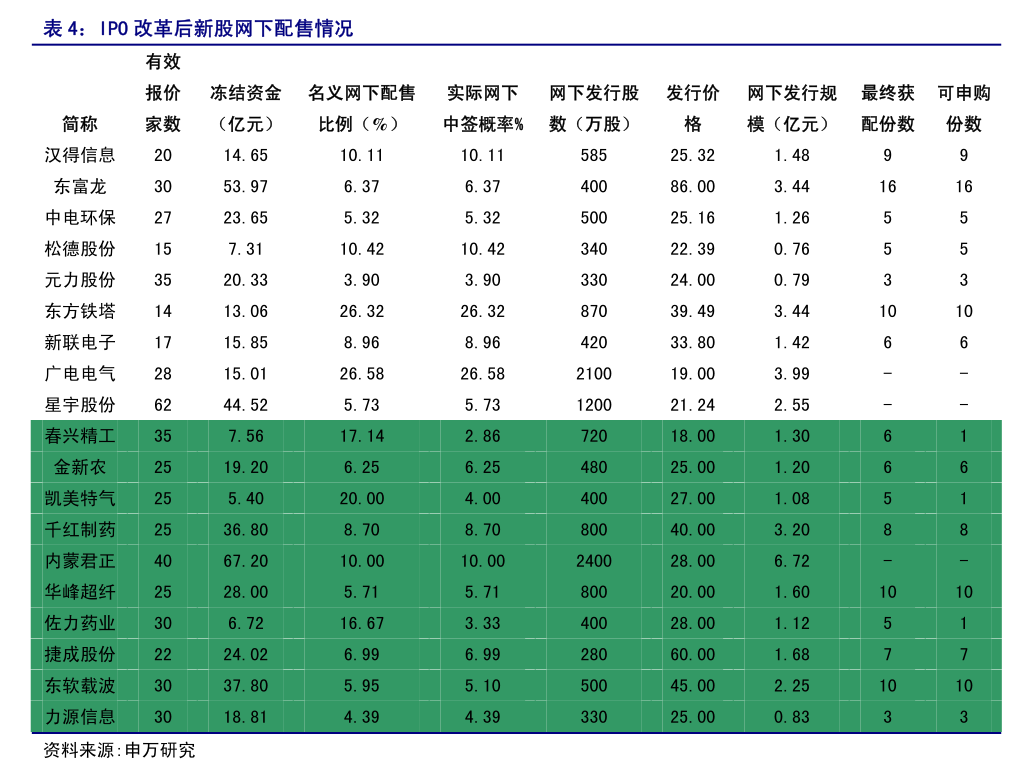The height and width of the screenshot is (775, 1031).
Task: Click the 内蒙君正 company name
Action: (x=80, y=561)
